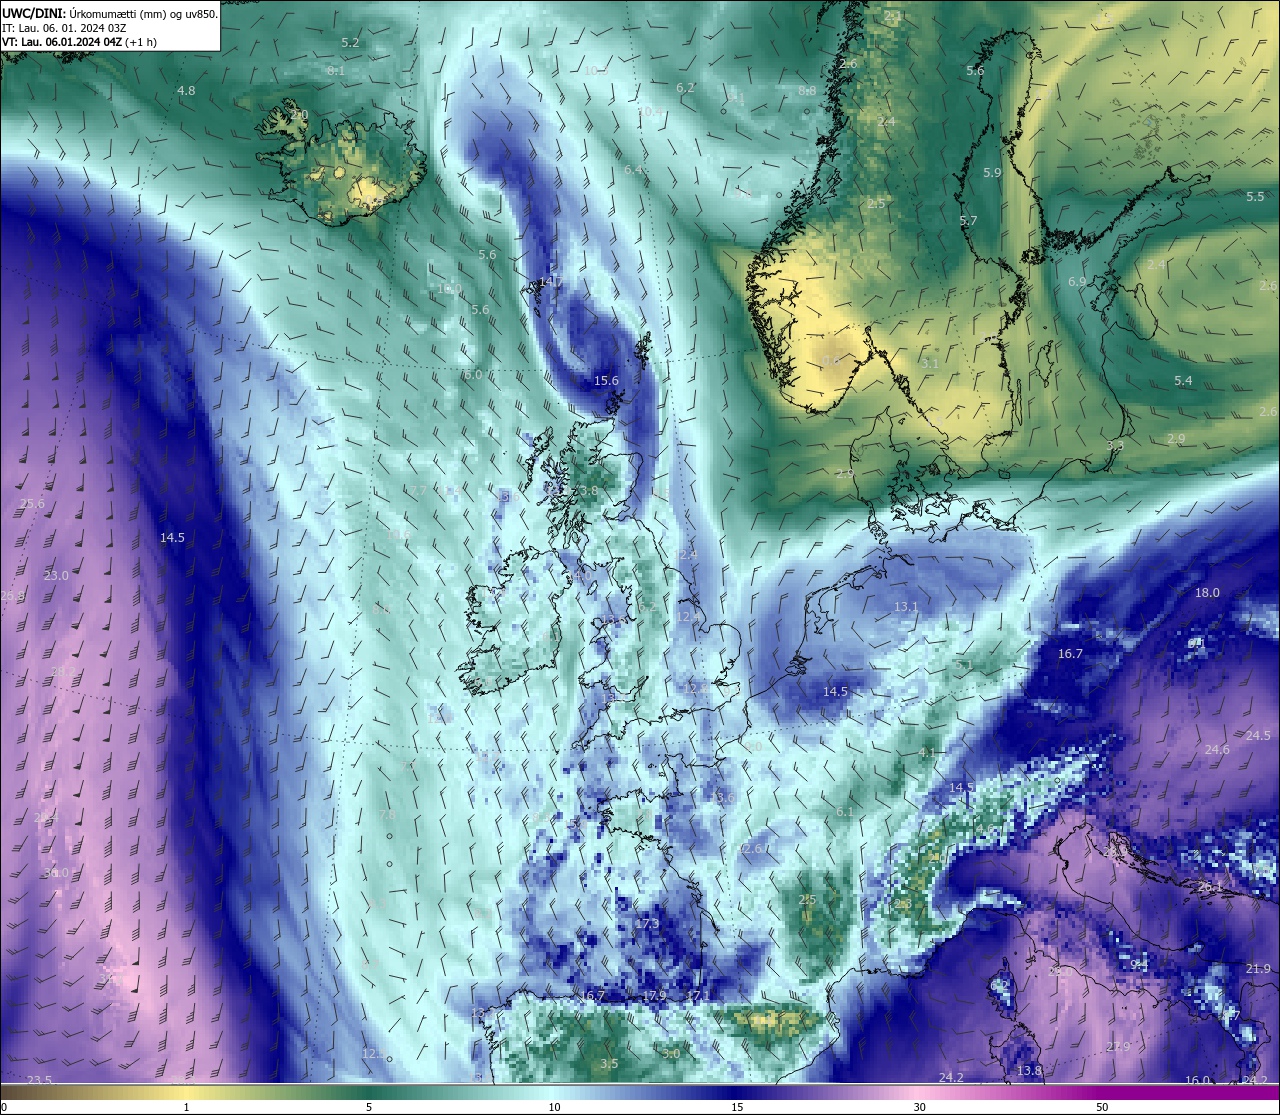Click the 16.0 value label
This screenshot has height=1115, width=1280.
click(1197, 1080)
